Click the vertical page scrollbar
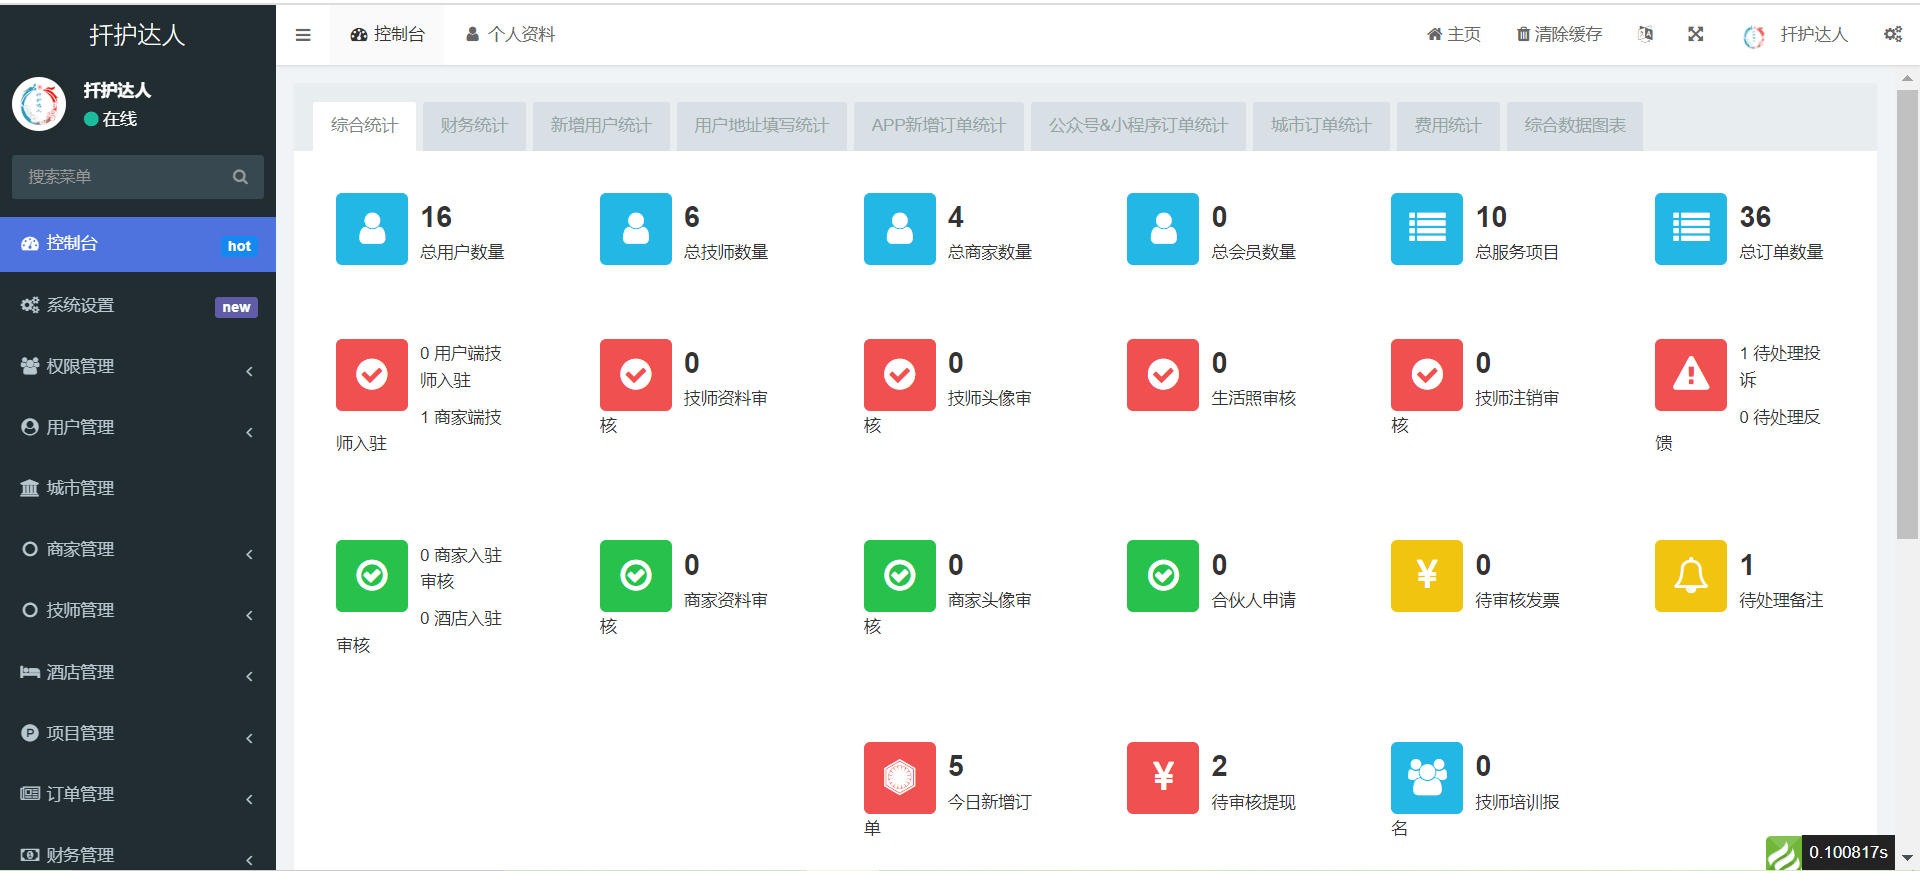Screen dimensions: 1920x871 [x=1907, y=315]
